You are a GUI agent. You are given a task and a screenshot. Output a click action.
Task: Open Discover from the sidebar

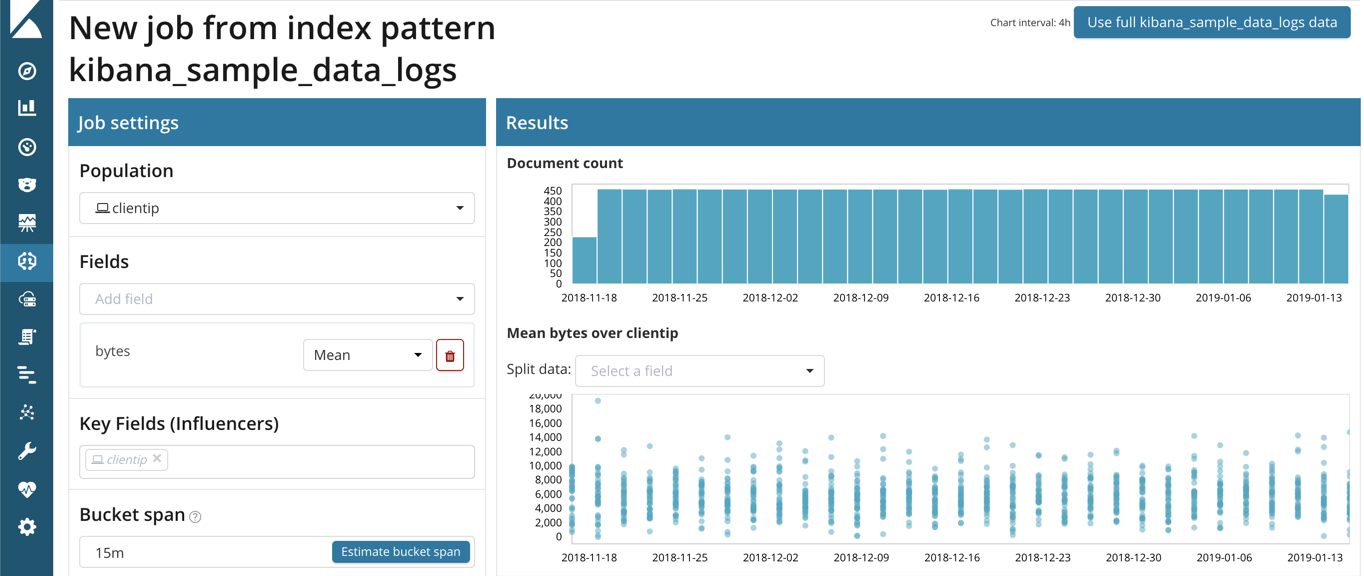(27, 71)
